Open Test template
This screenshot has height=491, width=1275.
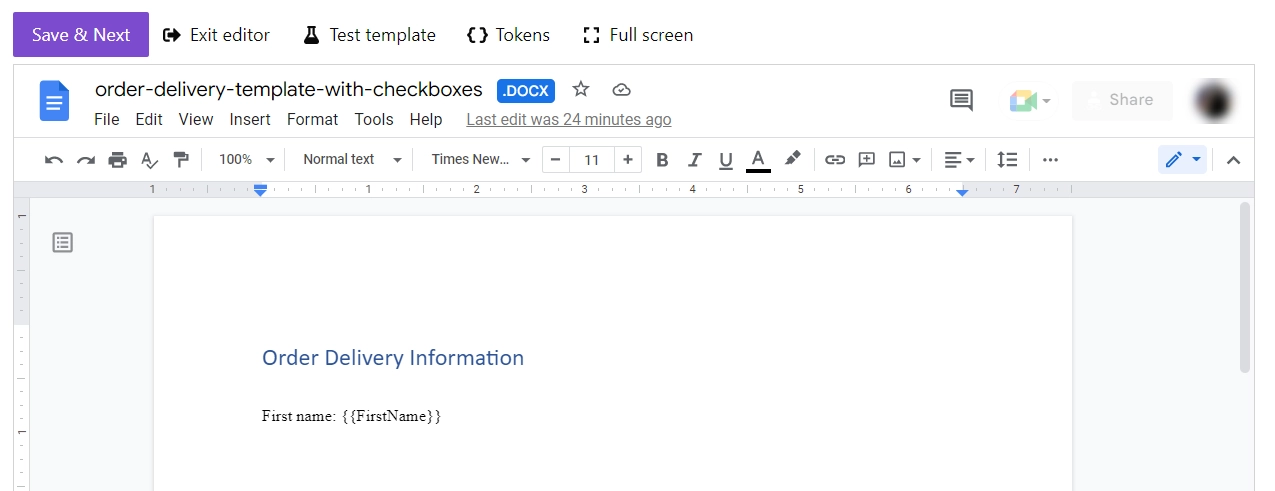369,35
